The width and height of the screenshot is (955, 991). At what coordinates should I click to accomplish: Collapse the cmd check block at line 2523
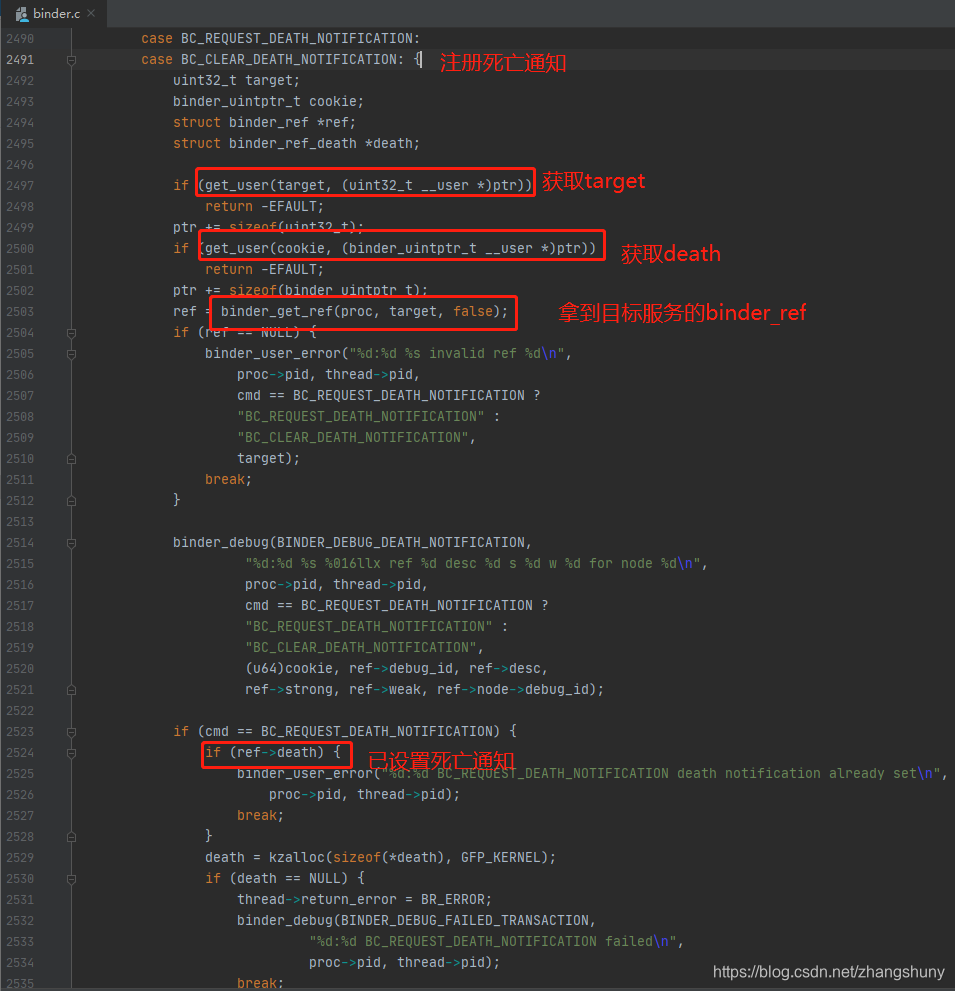pos(71,732)
